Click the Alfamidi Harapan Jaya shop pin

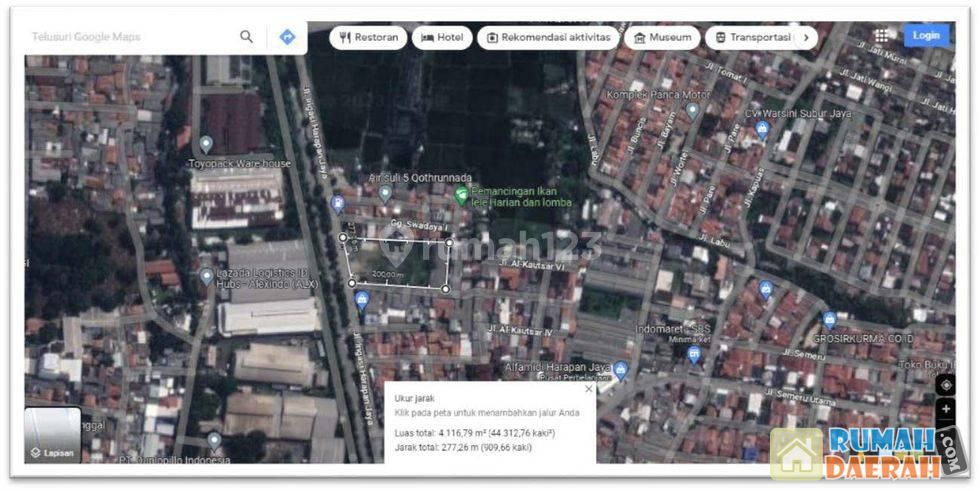pyautogui.click(x=620, y=370)
